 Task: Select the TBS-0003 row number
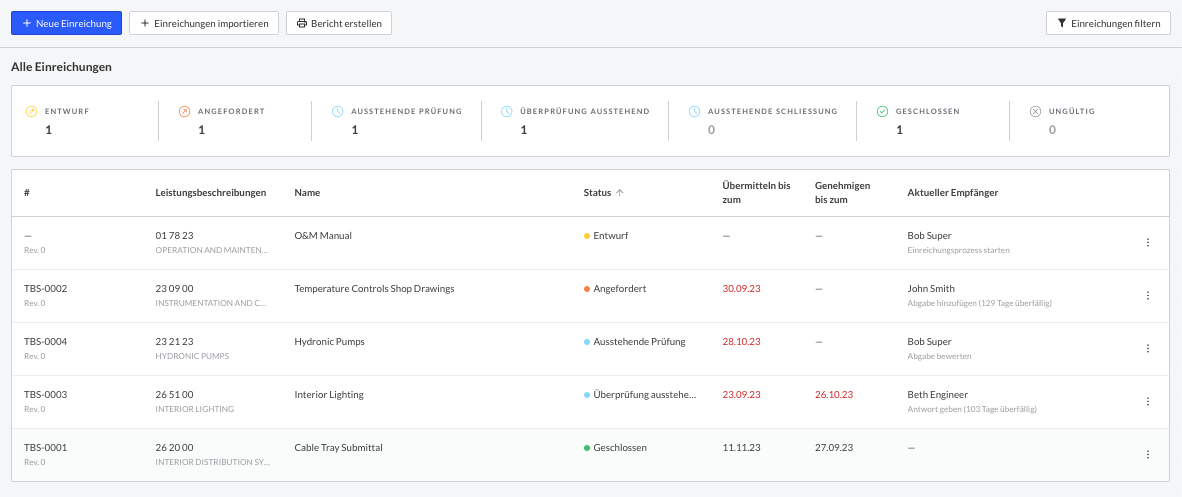pos(45,395)
